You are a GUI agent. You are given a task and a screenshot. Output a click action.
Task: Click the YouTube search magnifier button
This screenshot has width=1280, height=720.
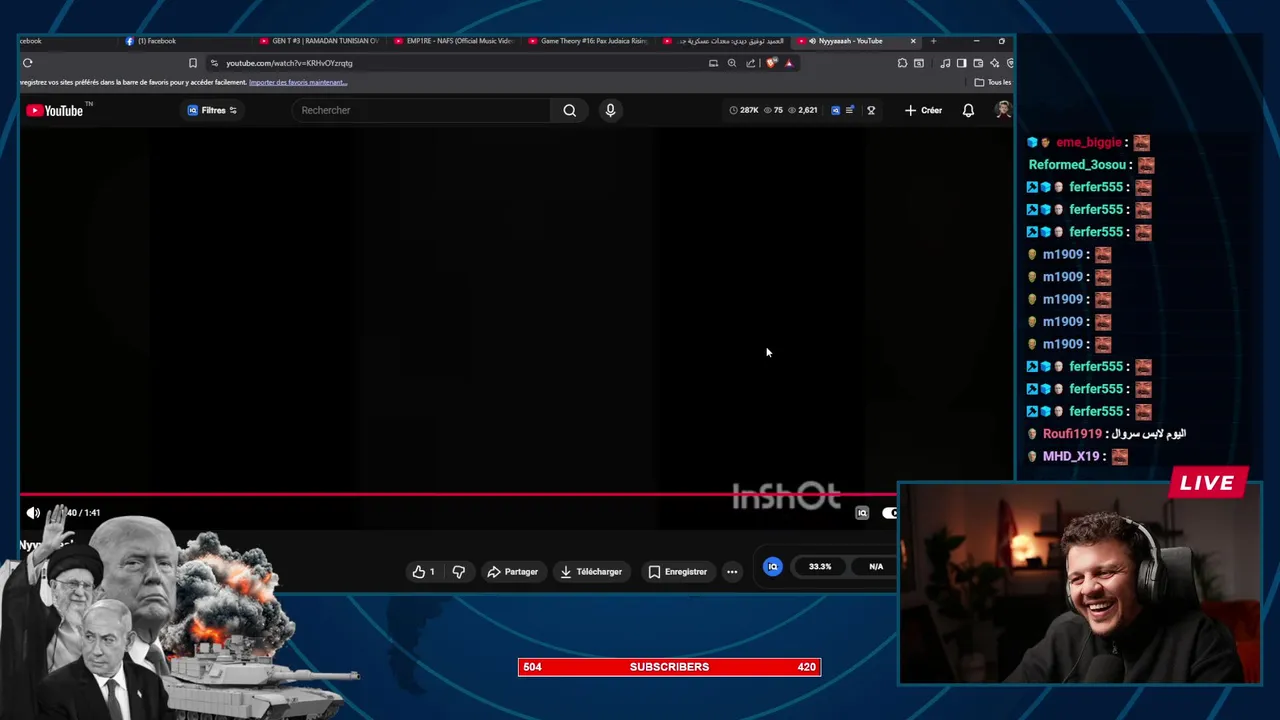point(570,110)
